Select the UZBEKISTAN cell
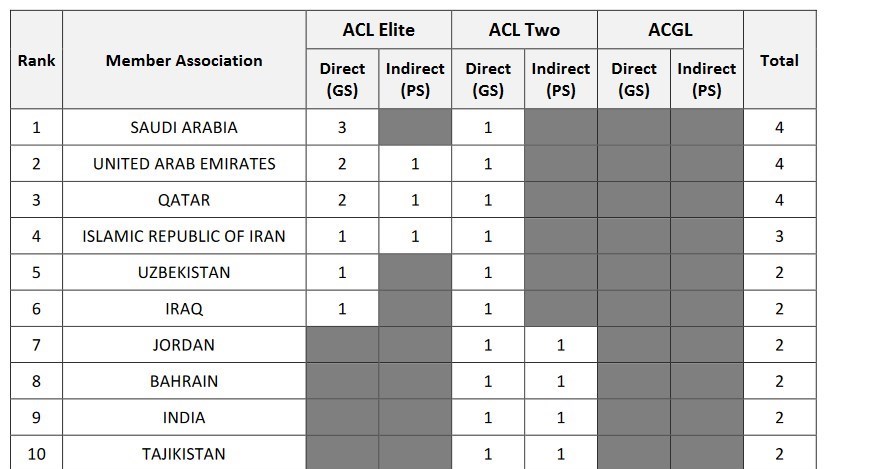This screenshot has height=469, width=891. point(184,272)
